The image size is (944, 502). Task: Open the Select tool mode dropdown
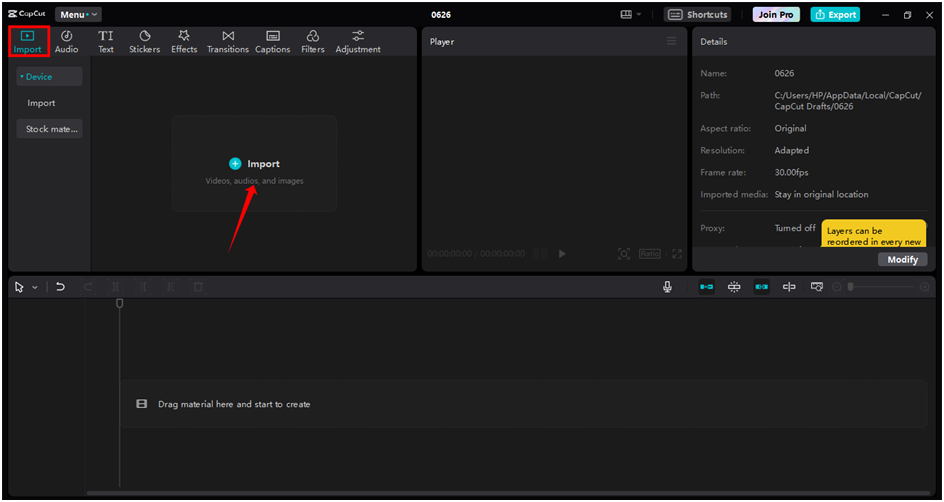click(x=35, y=288)
